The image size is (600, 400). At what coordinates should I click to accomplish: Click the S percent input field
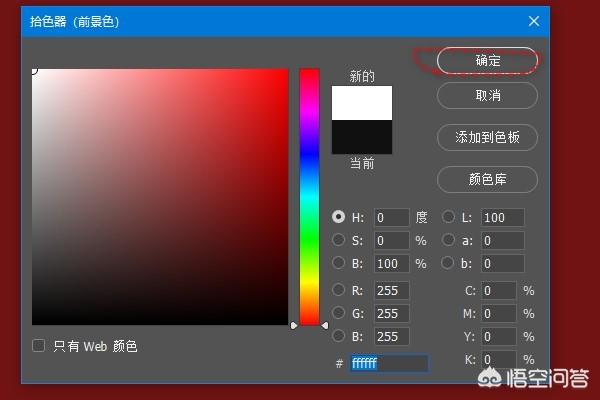tap(391, 240)
